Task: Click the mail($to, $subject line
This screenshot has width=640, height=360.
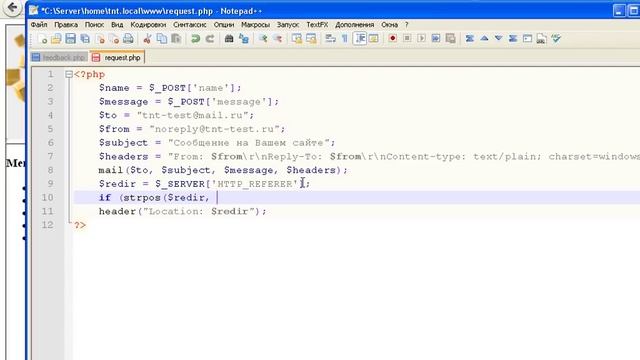Action: tap(223, 170)
